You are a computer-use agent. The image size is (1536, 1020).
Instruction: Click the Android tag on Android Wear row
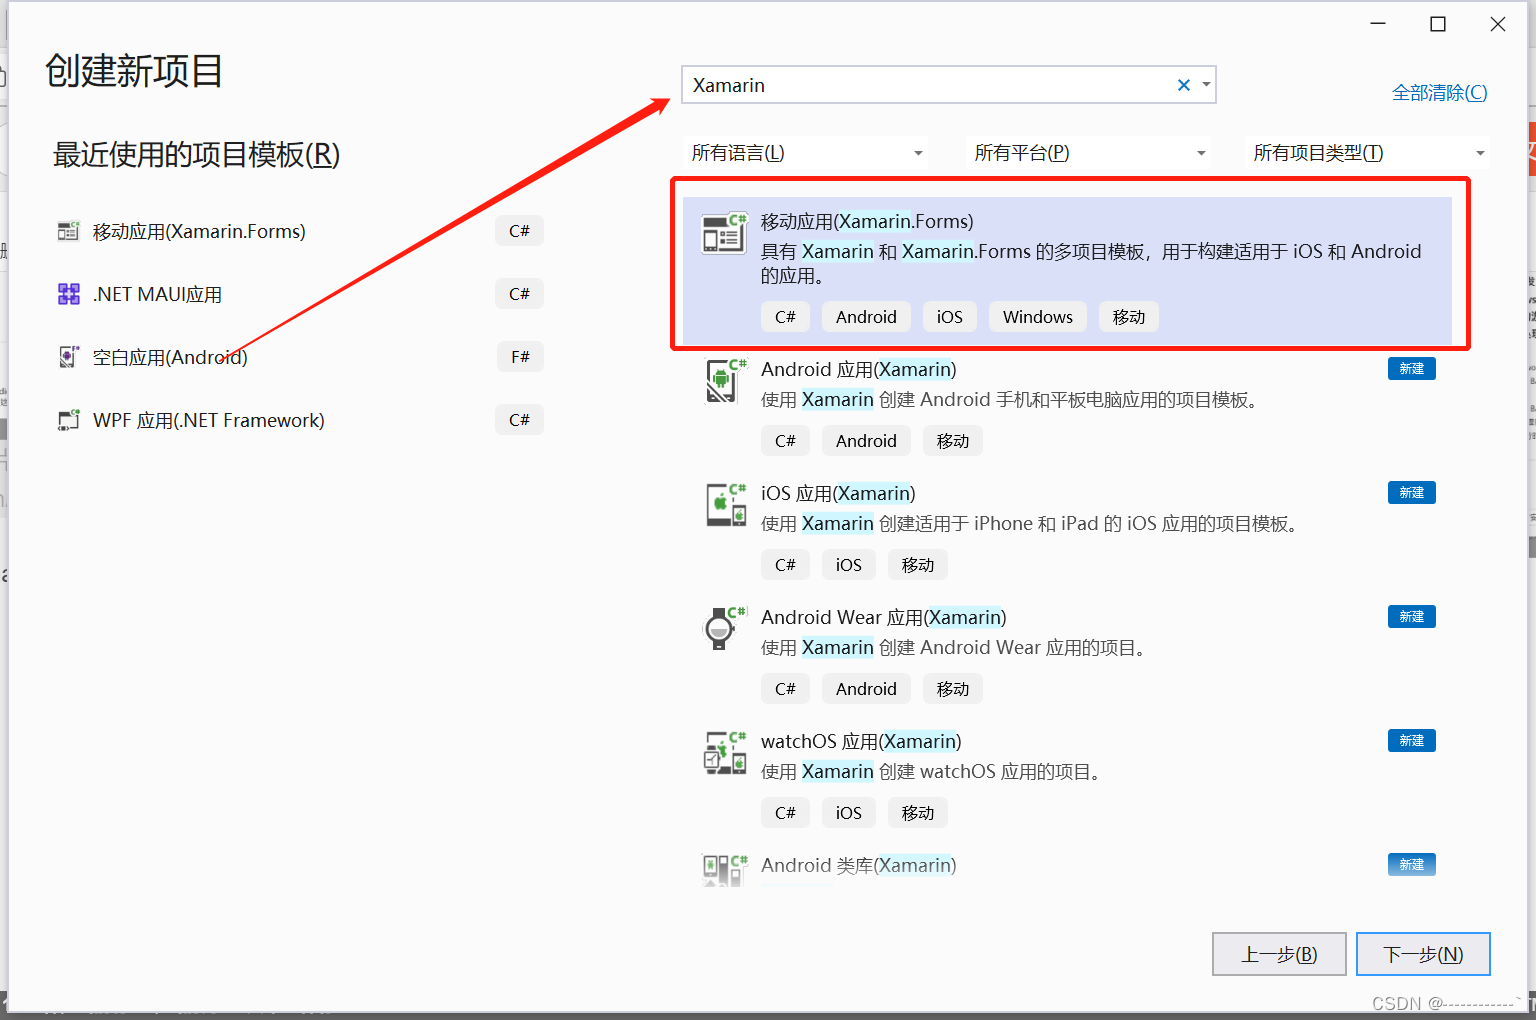[x=866, y=689]
